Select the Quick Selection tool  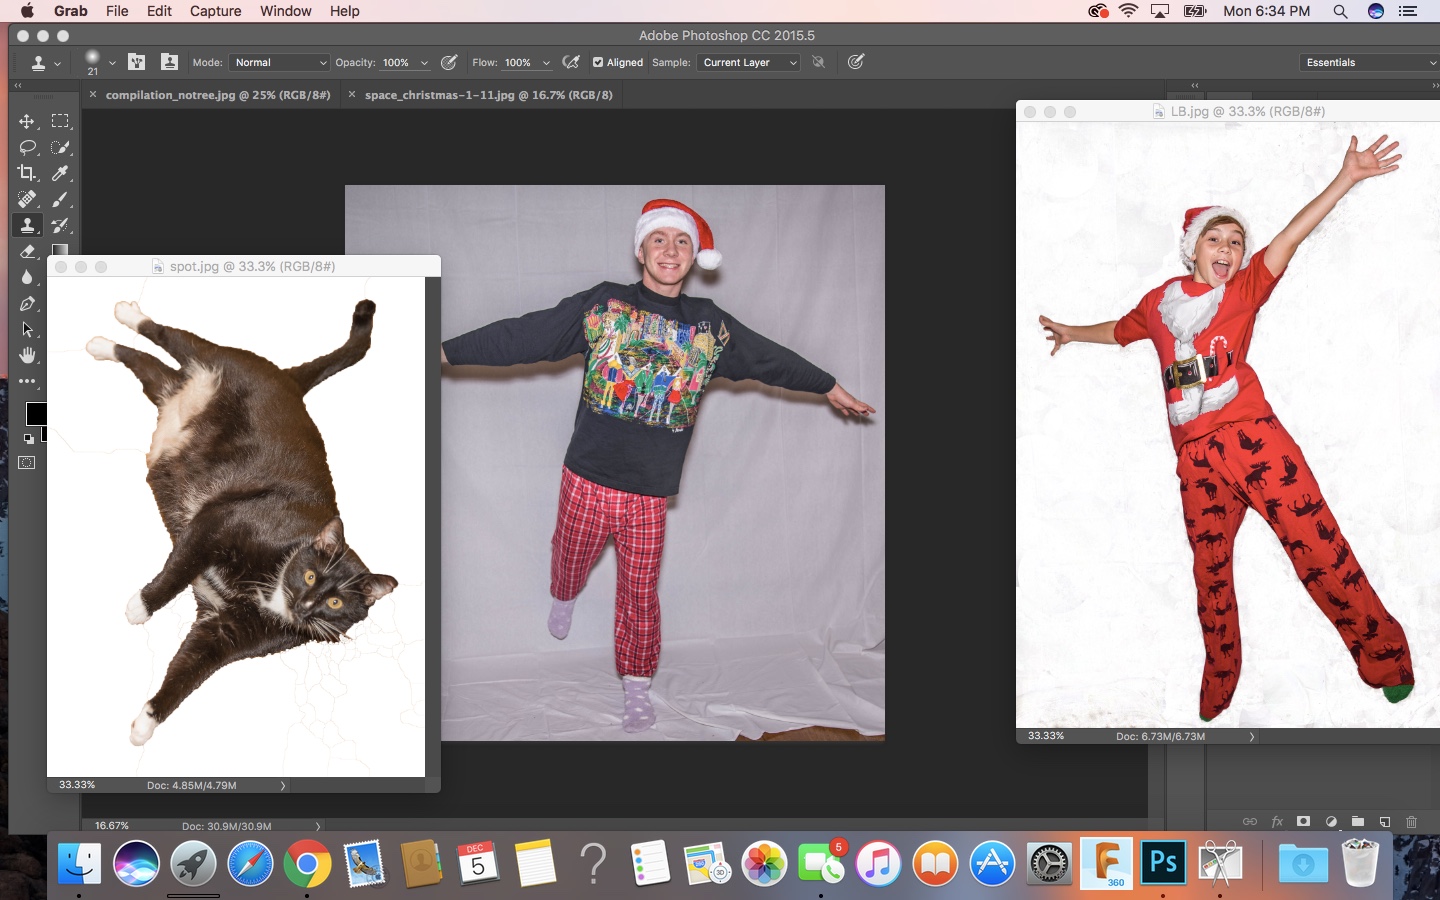60,147
